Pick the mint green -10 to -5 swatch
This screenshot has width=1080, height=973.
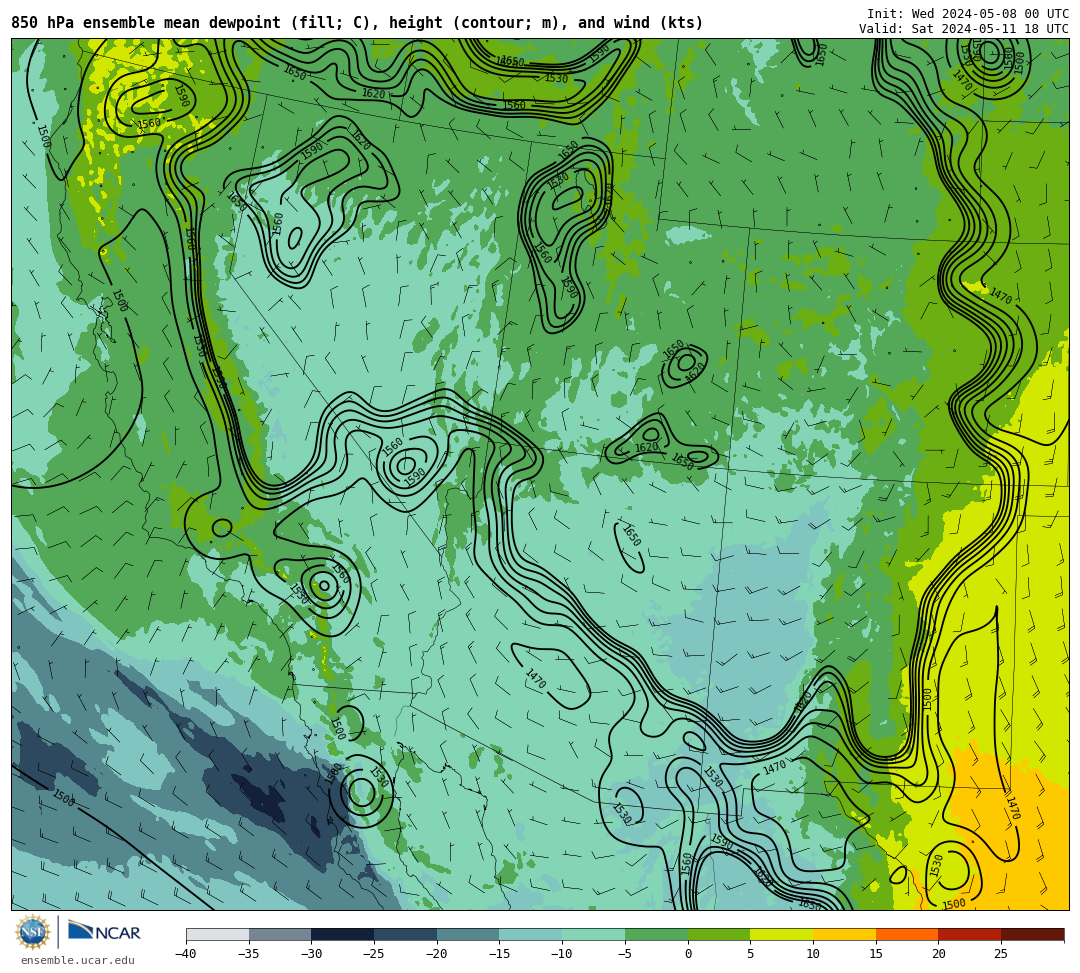[x=594, y=934]
